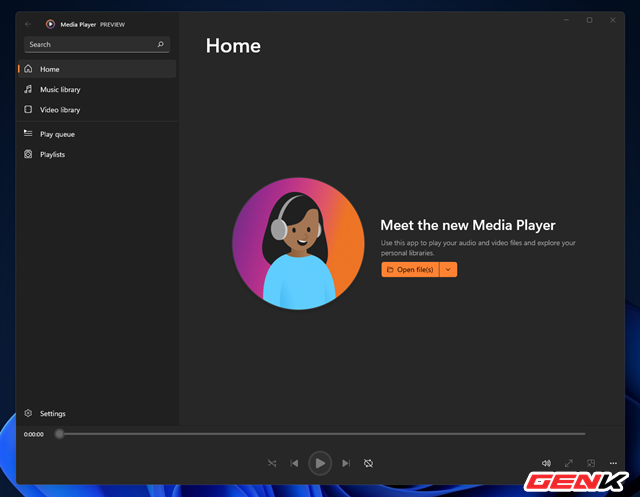This screenshot has width=640, height=497.
Task: Click the Open file(s) button
Action: click(410, 270)
